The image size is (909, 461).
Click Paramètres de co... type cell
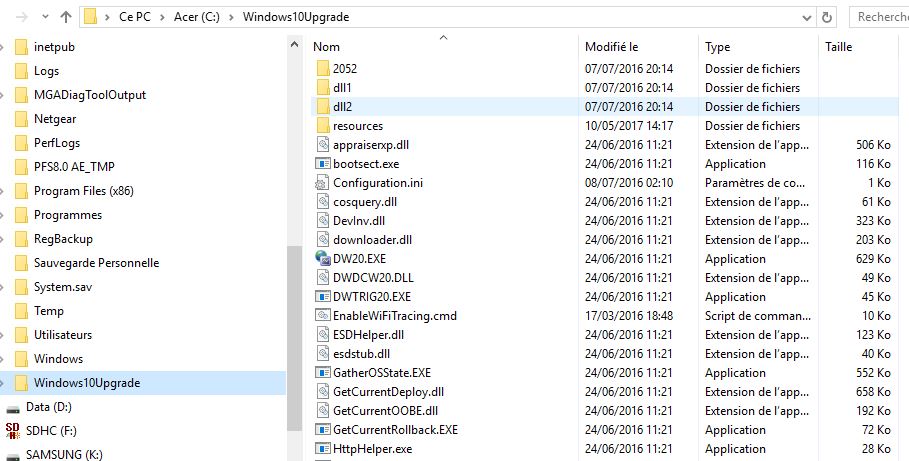pyautogui.click(x=755, y=183)
